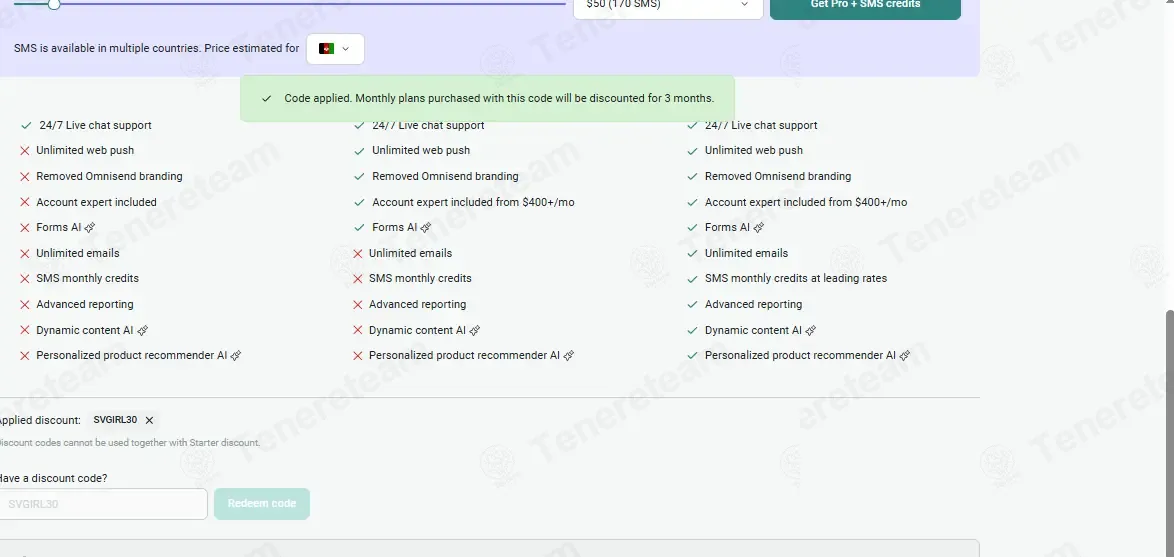Click sparkle icon after right Personalized product recommender AI
This screenshot has height=557, width=1174.
click(904, 356)
